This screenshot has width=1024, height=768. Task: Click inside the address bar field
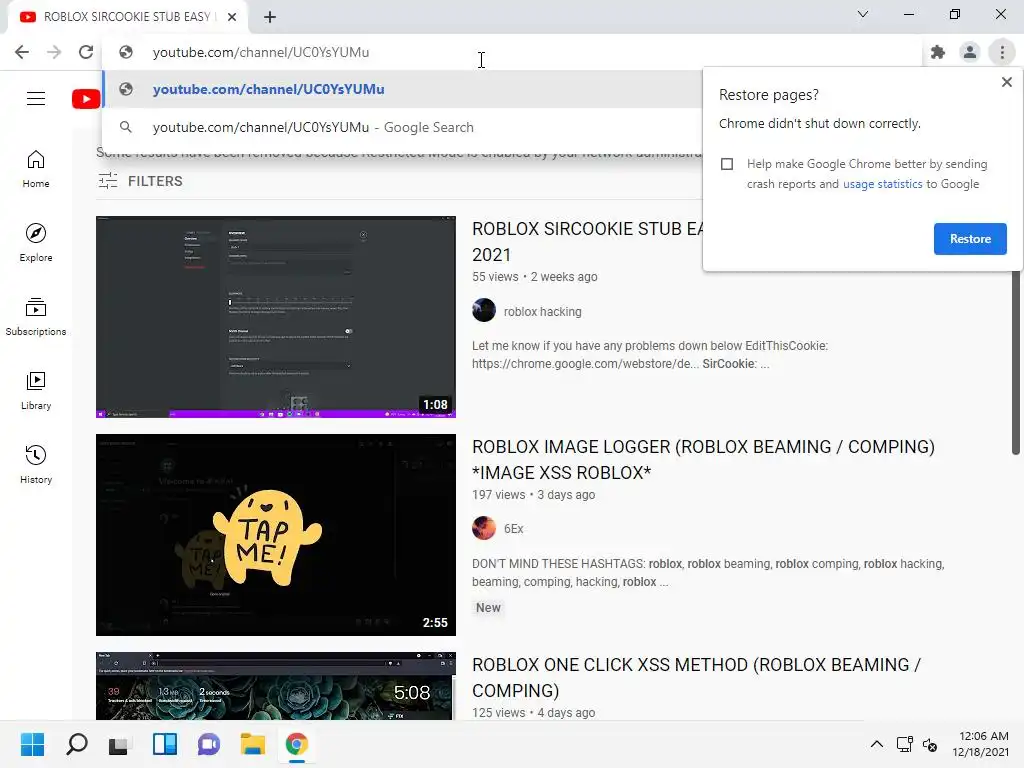[513, 52]
